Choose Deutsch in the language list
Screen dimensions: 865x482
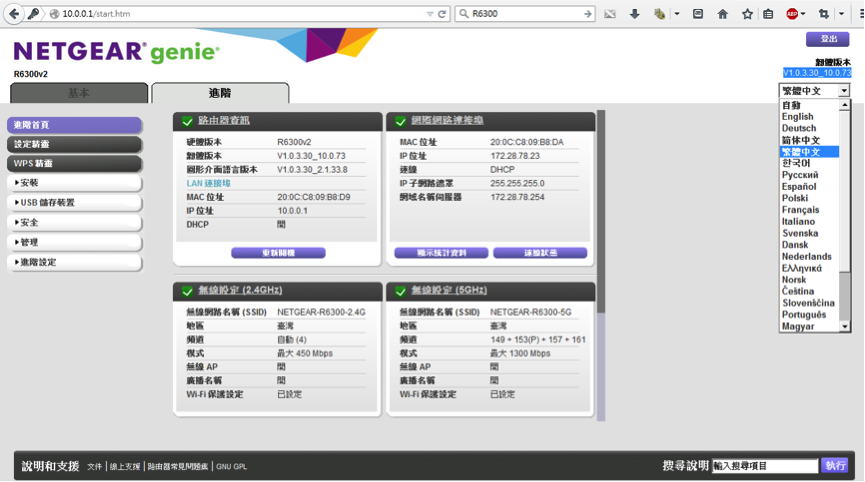tap(799, 128)
